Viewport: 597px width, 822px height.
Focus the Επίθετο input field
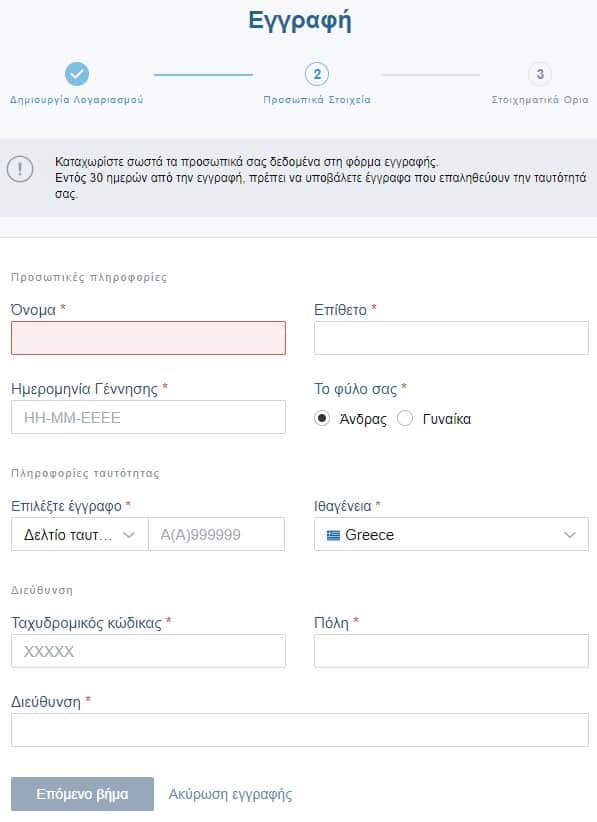tap(451, 338)
